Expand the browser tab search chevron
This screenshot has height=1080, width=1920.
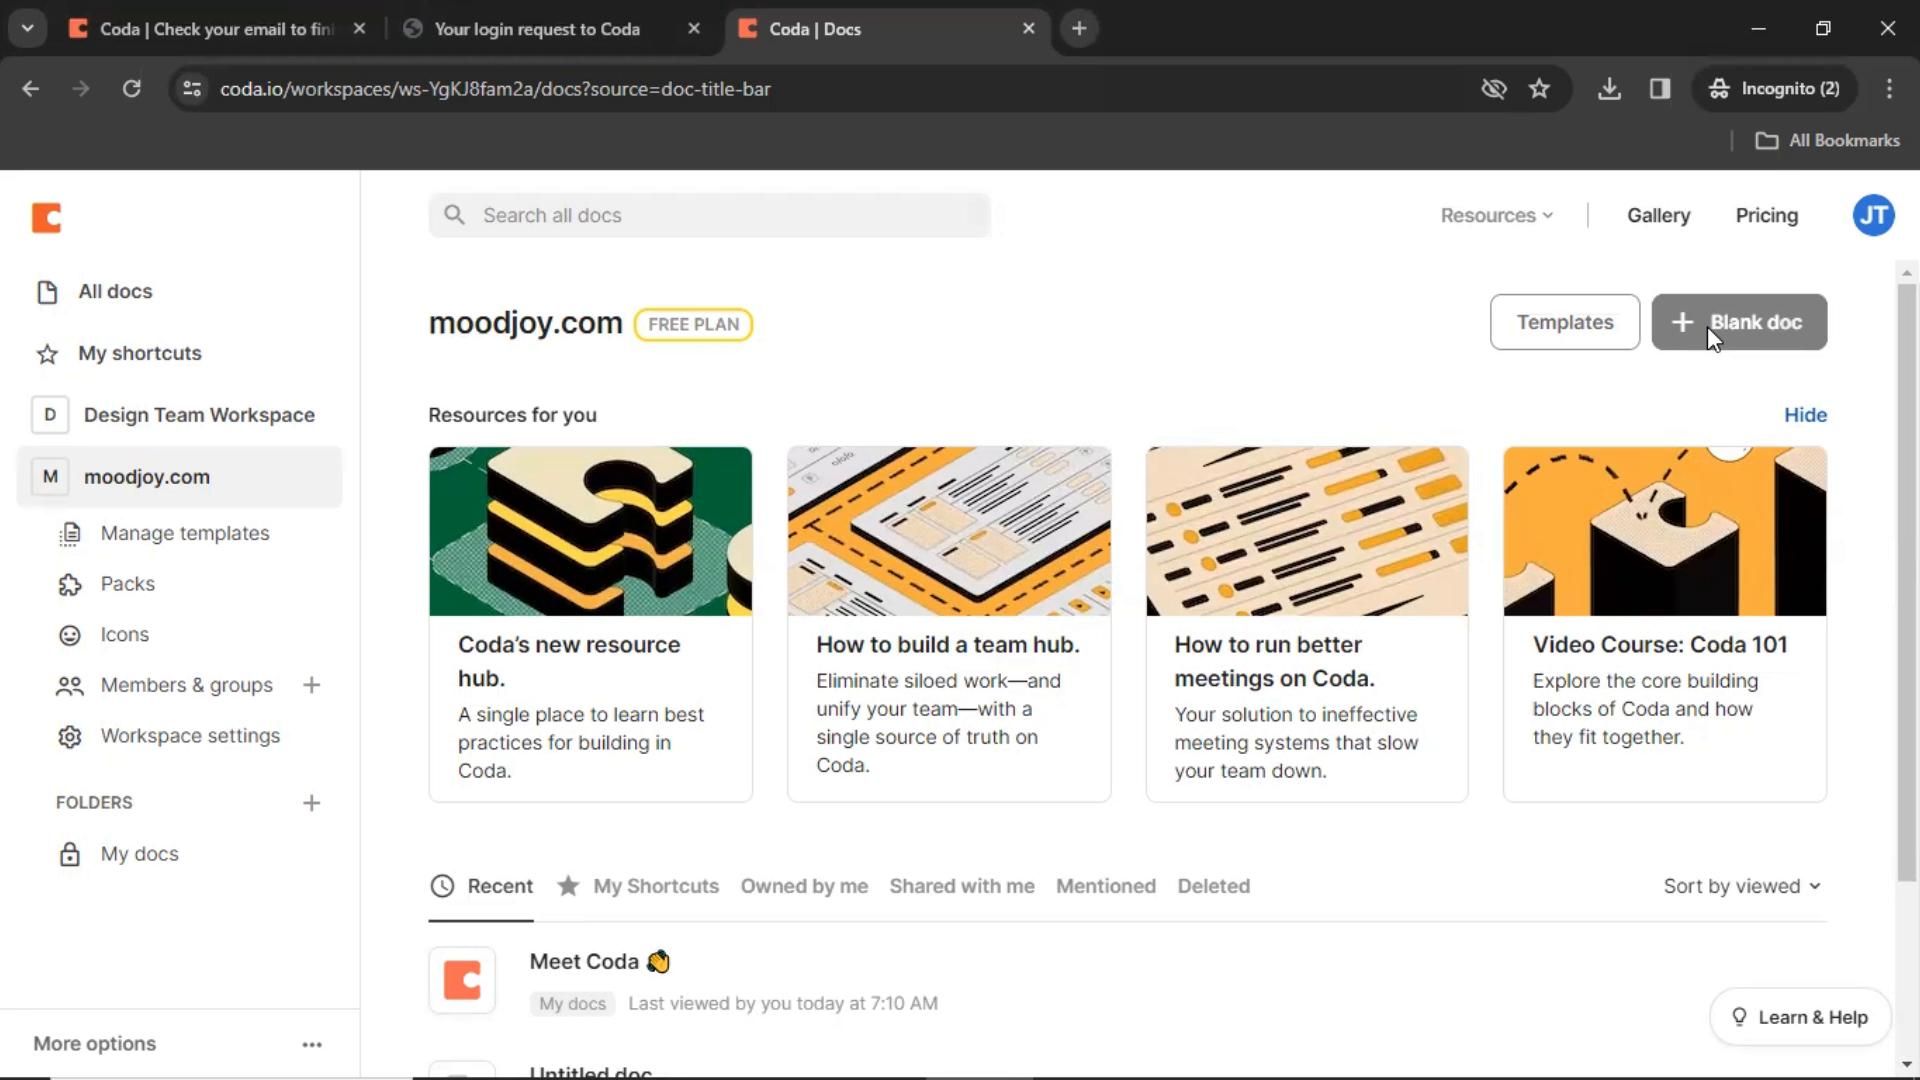pyautogui.click(x=28, y=28)
